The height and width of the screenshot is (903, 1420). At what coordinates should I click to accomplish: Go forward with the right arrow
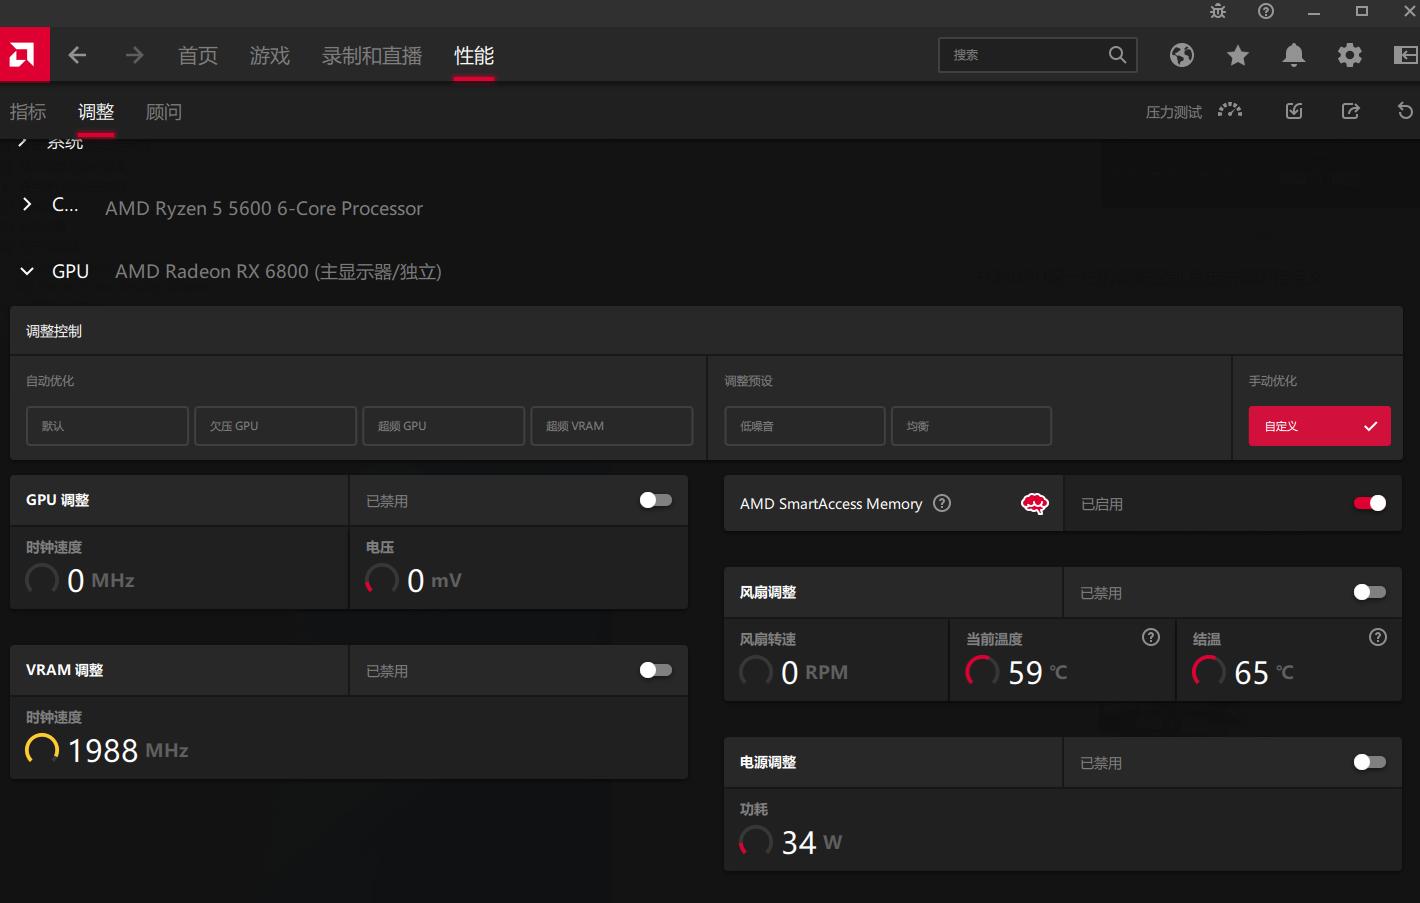pos(134,56)
